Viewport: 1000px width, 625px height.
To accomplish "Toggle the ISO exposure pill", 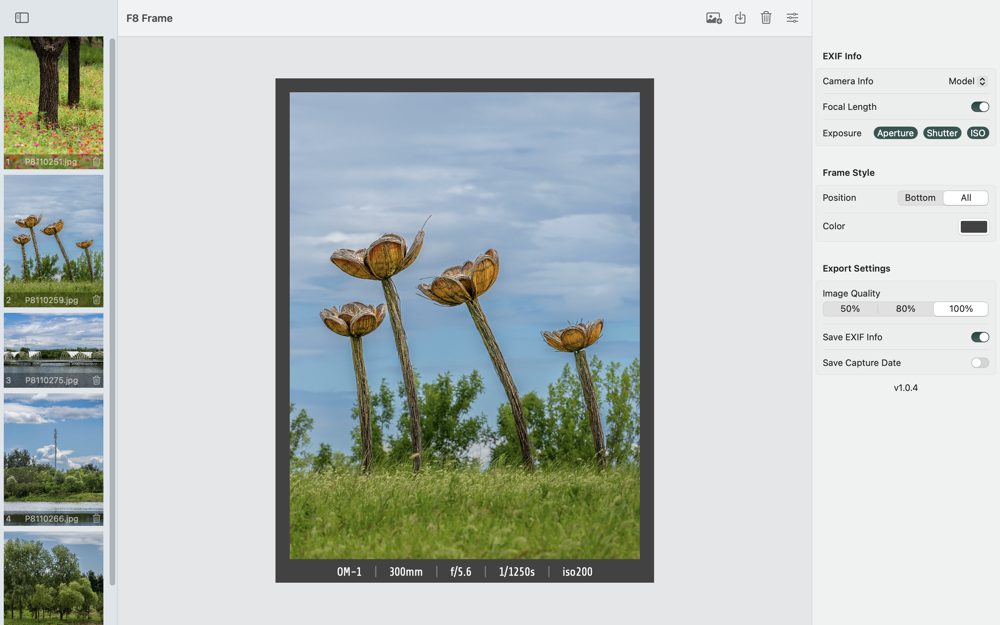I will click(978, 133).
